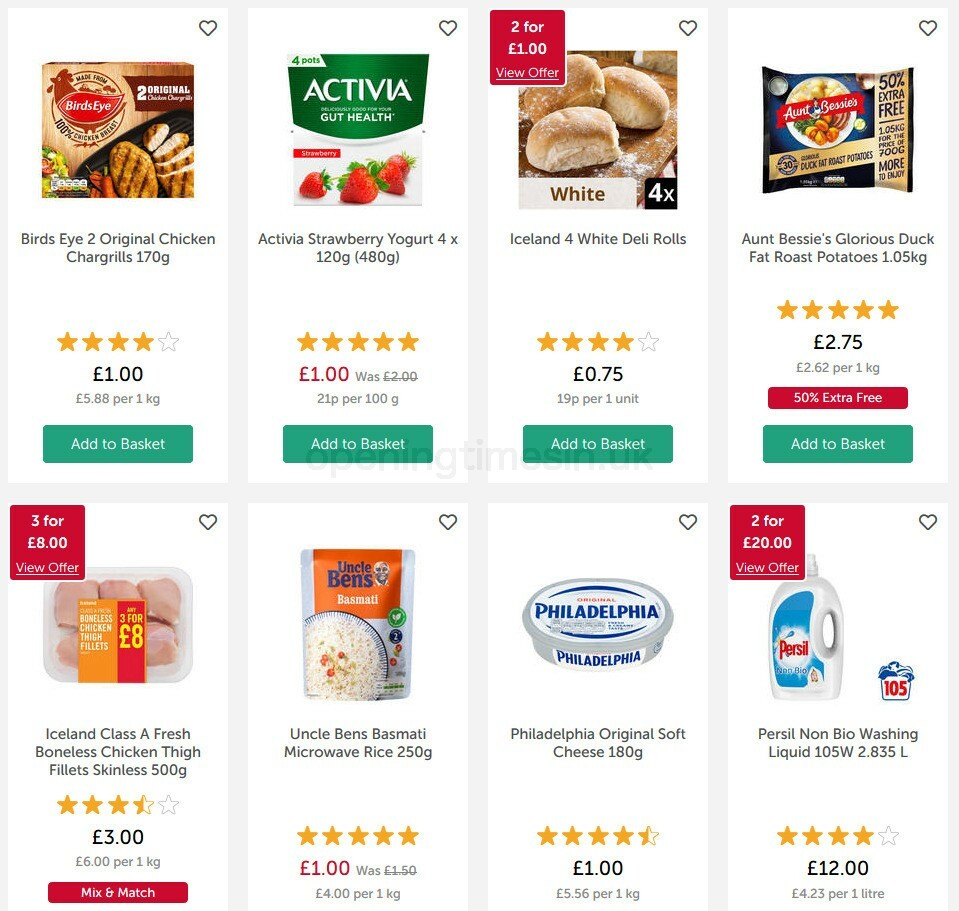Click the star rating on Philadelphia cheese
Viewport: 959px width, 911px height.
pyautogui.click(x=597, y=835)
